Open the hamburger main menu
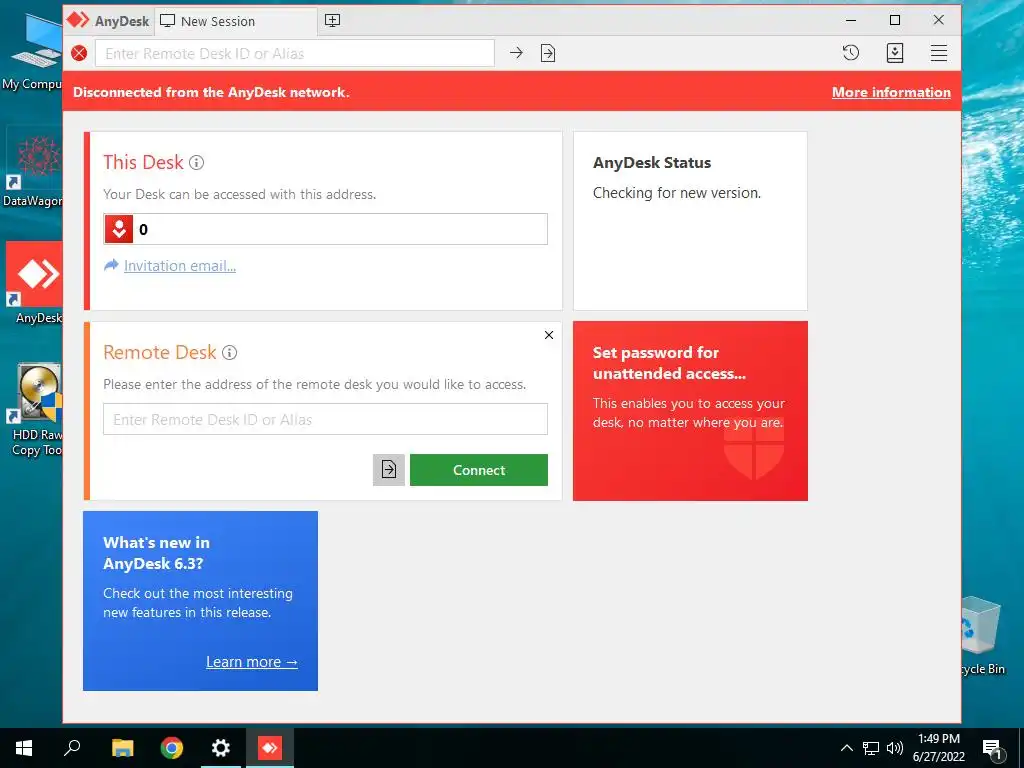The width and height of the screenshot is (1024, 768). (938, 53)
